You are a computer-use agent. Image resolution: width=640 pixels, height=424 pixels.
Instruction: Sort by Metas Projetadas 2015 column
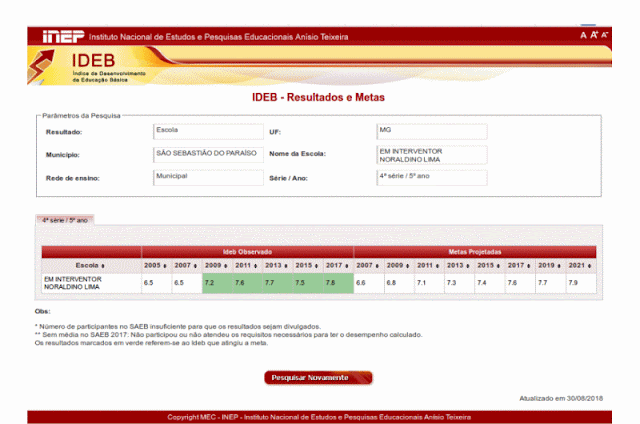pos(489,265)
